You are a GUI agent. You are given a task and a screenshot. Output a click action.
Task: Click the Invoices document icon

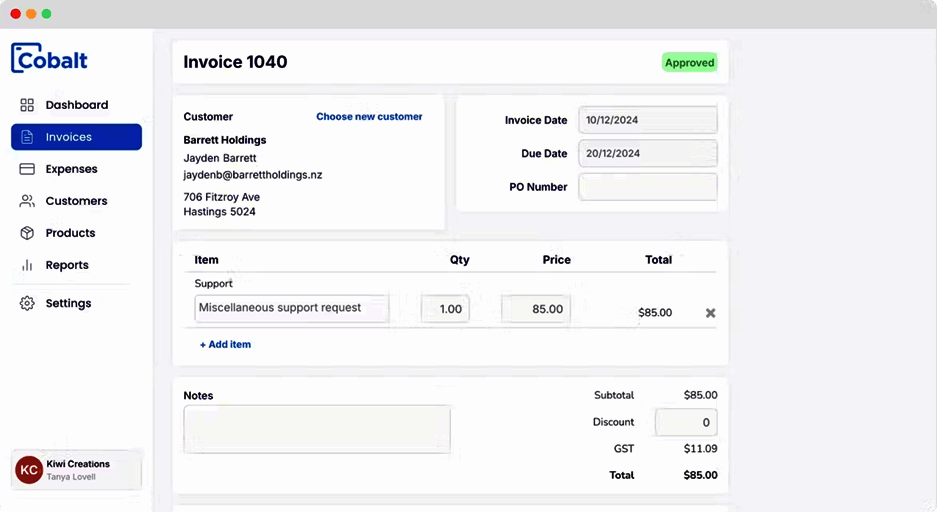[27, 137]
